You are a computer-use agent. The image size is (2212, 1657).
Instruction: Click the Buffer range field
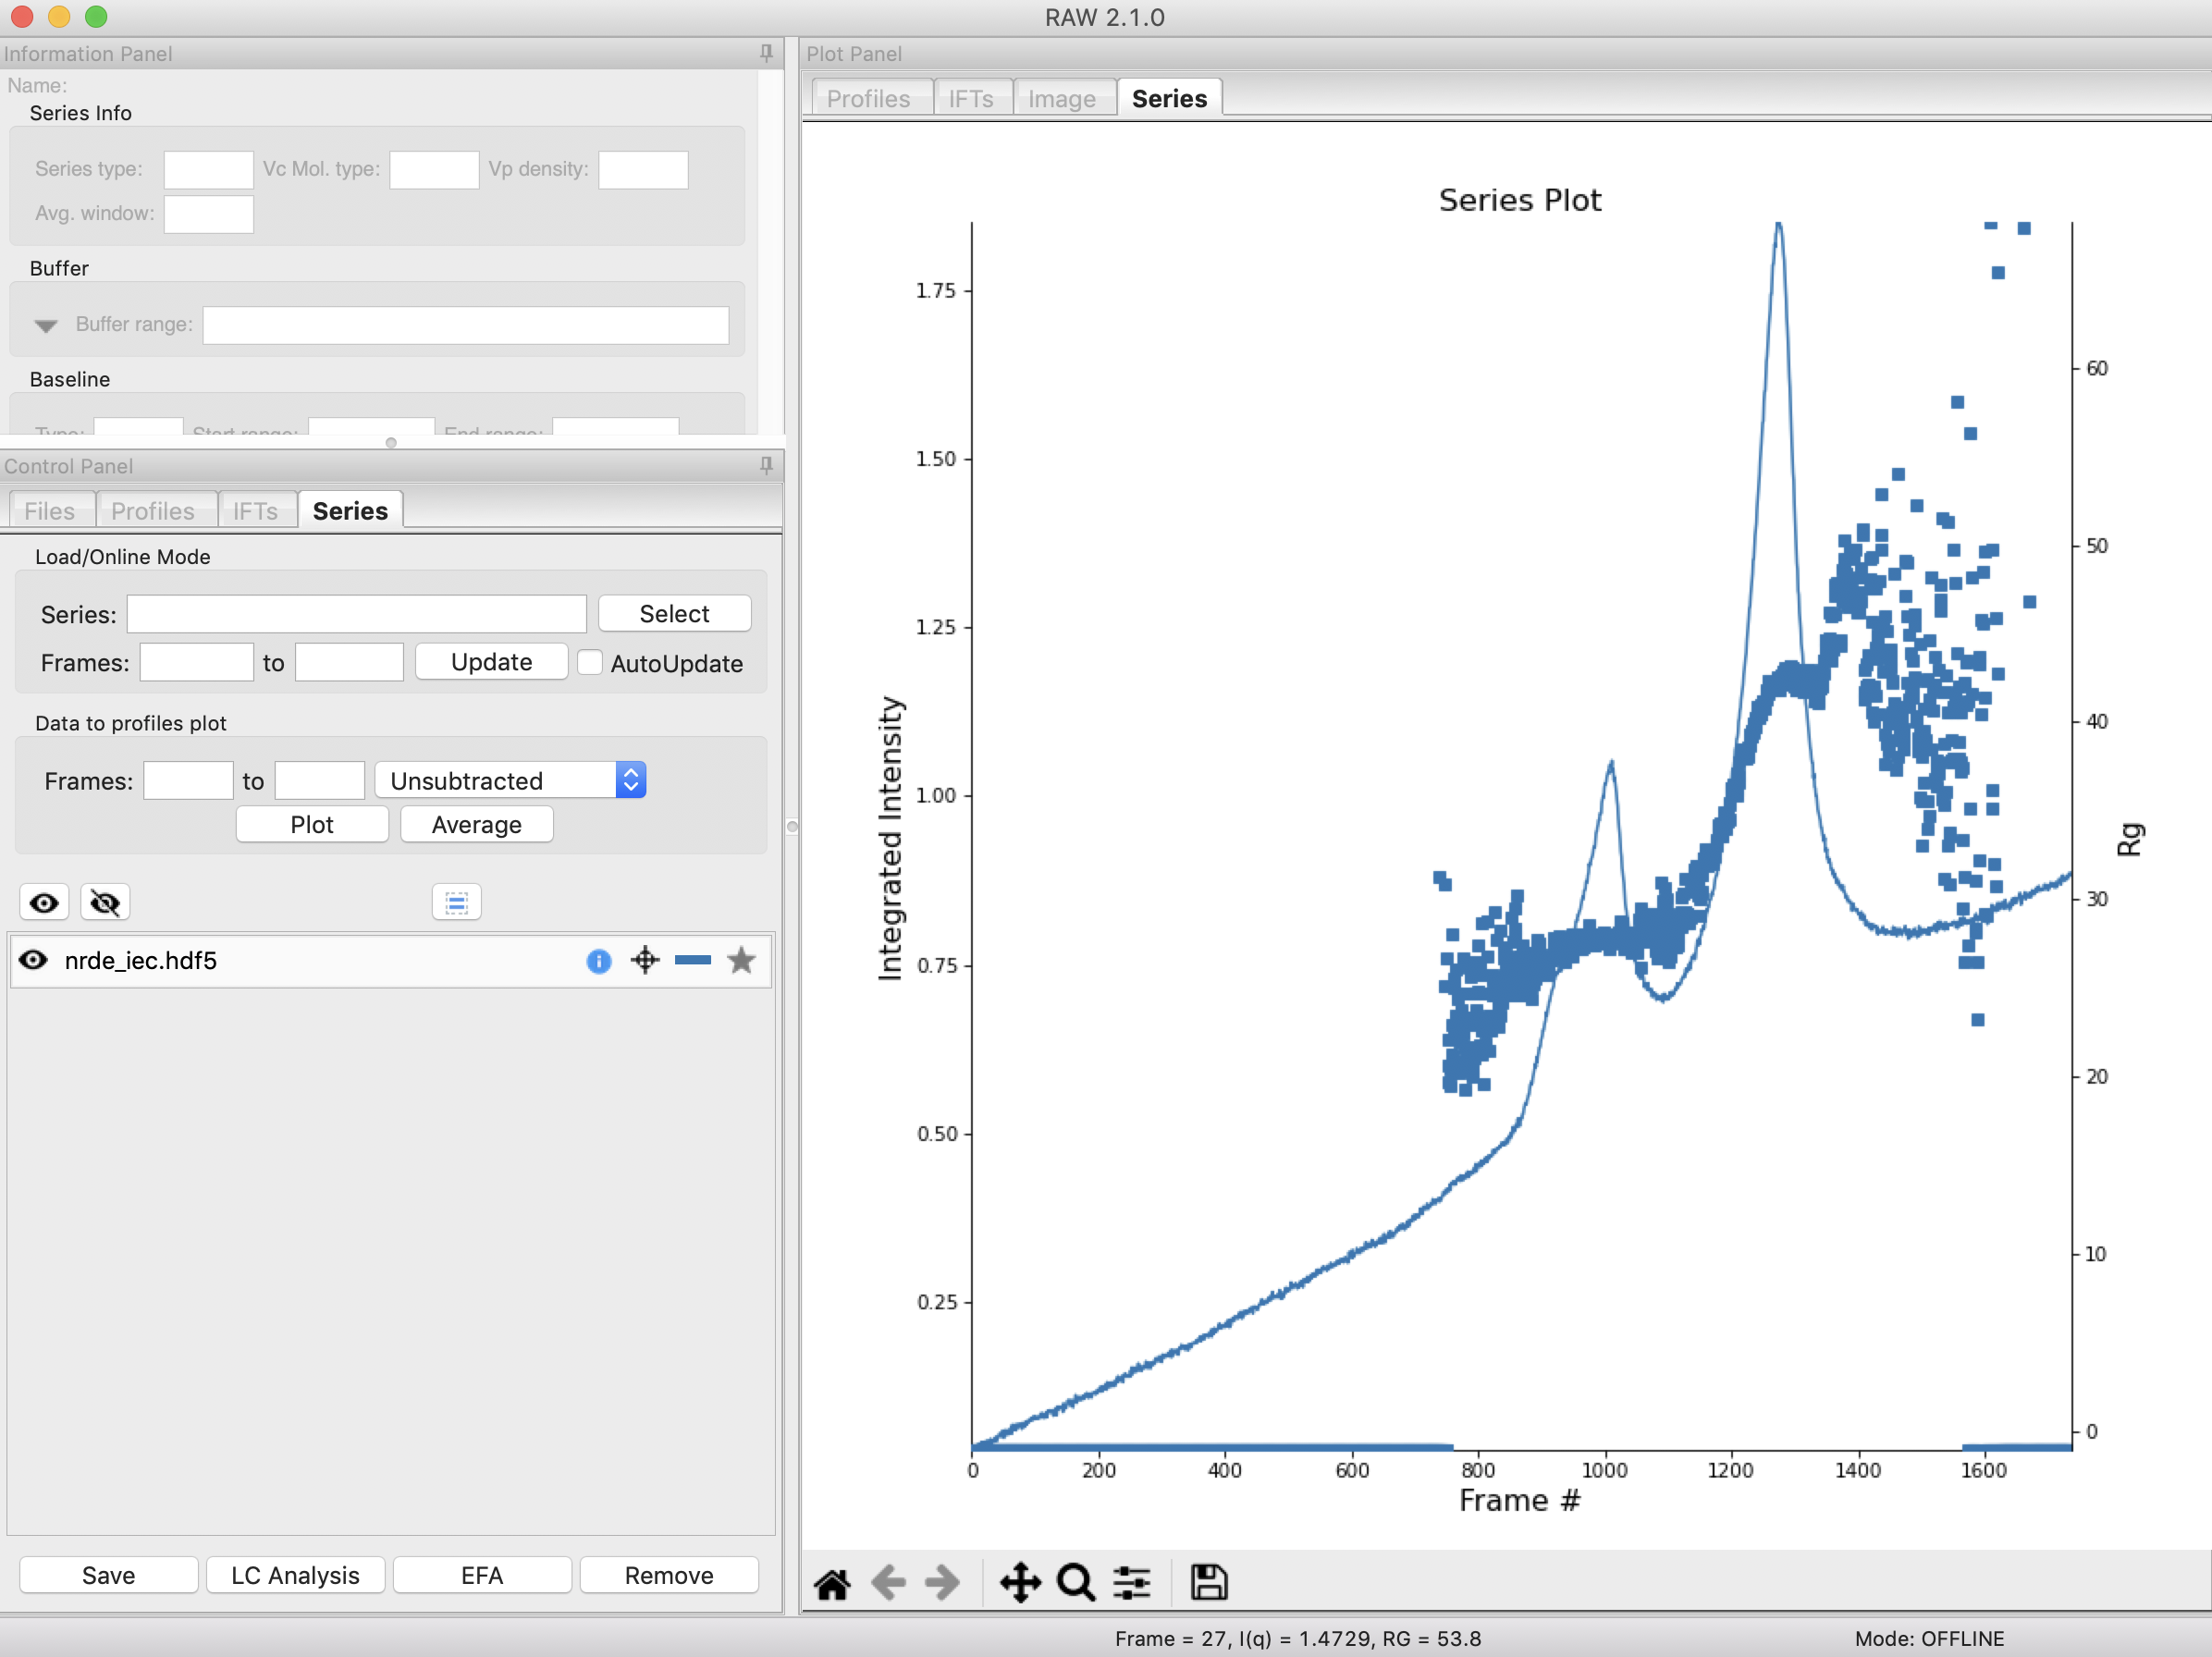[466, 325]
